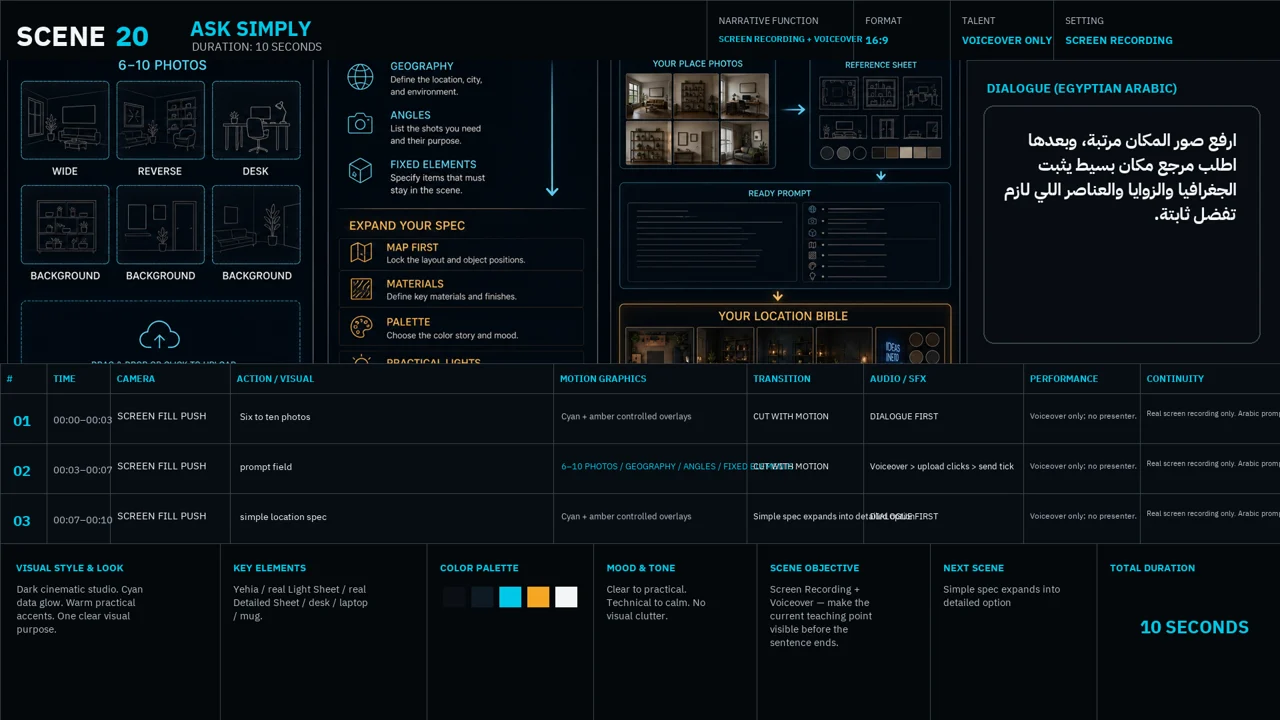This screenshot has width=1280, height=720.
Task: Click the Reverse photo tile
Action: click(x=160, y=120)
